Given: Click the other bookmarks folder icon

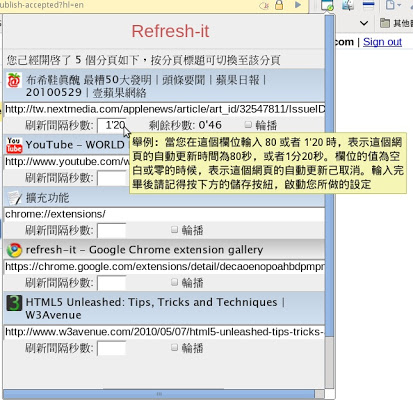Looking at the screenshot, I should click(385, 23).
